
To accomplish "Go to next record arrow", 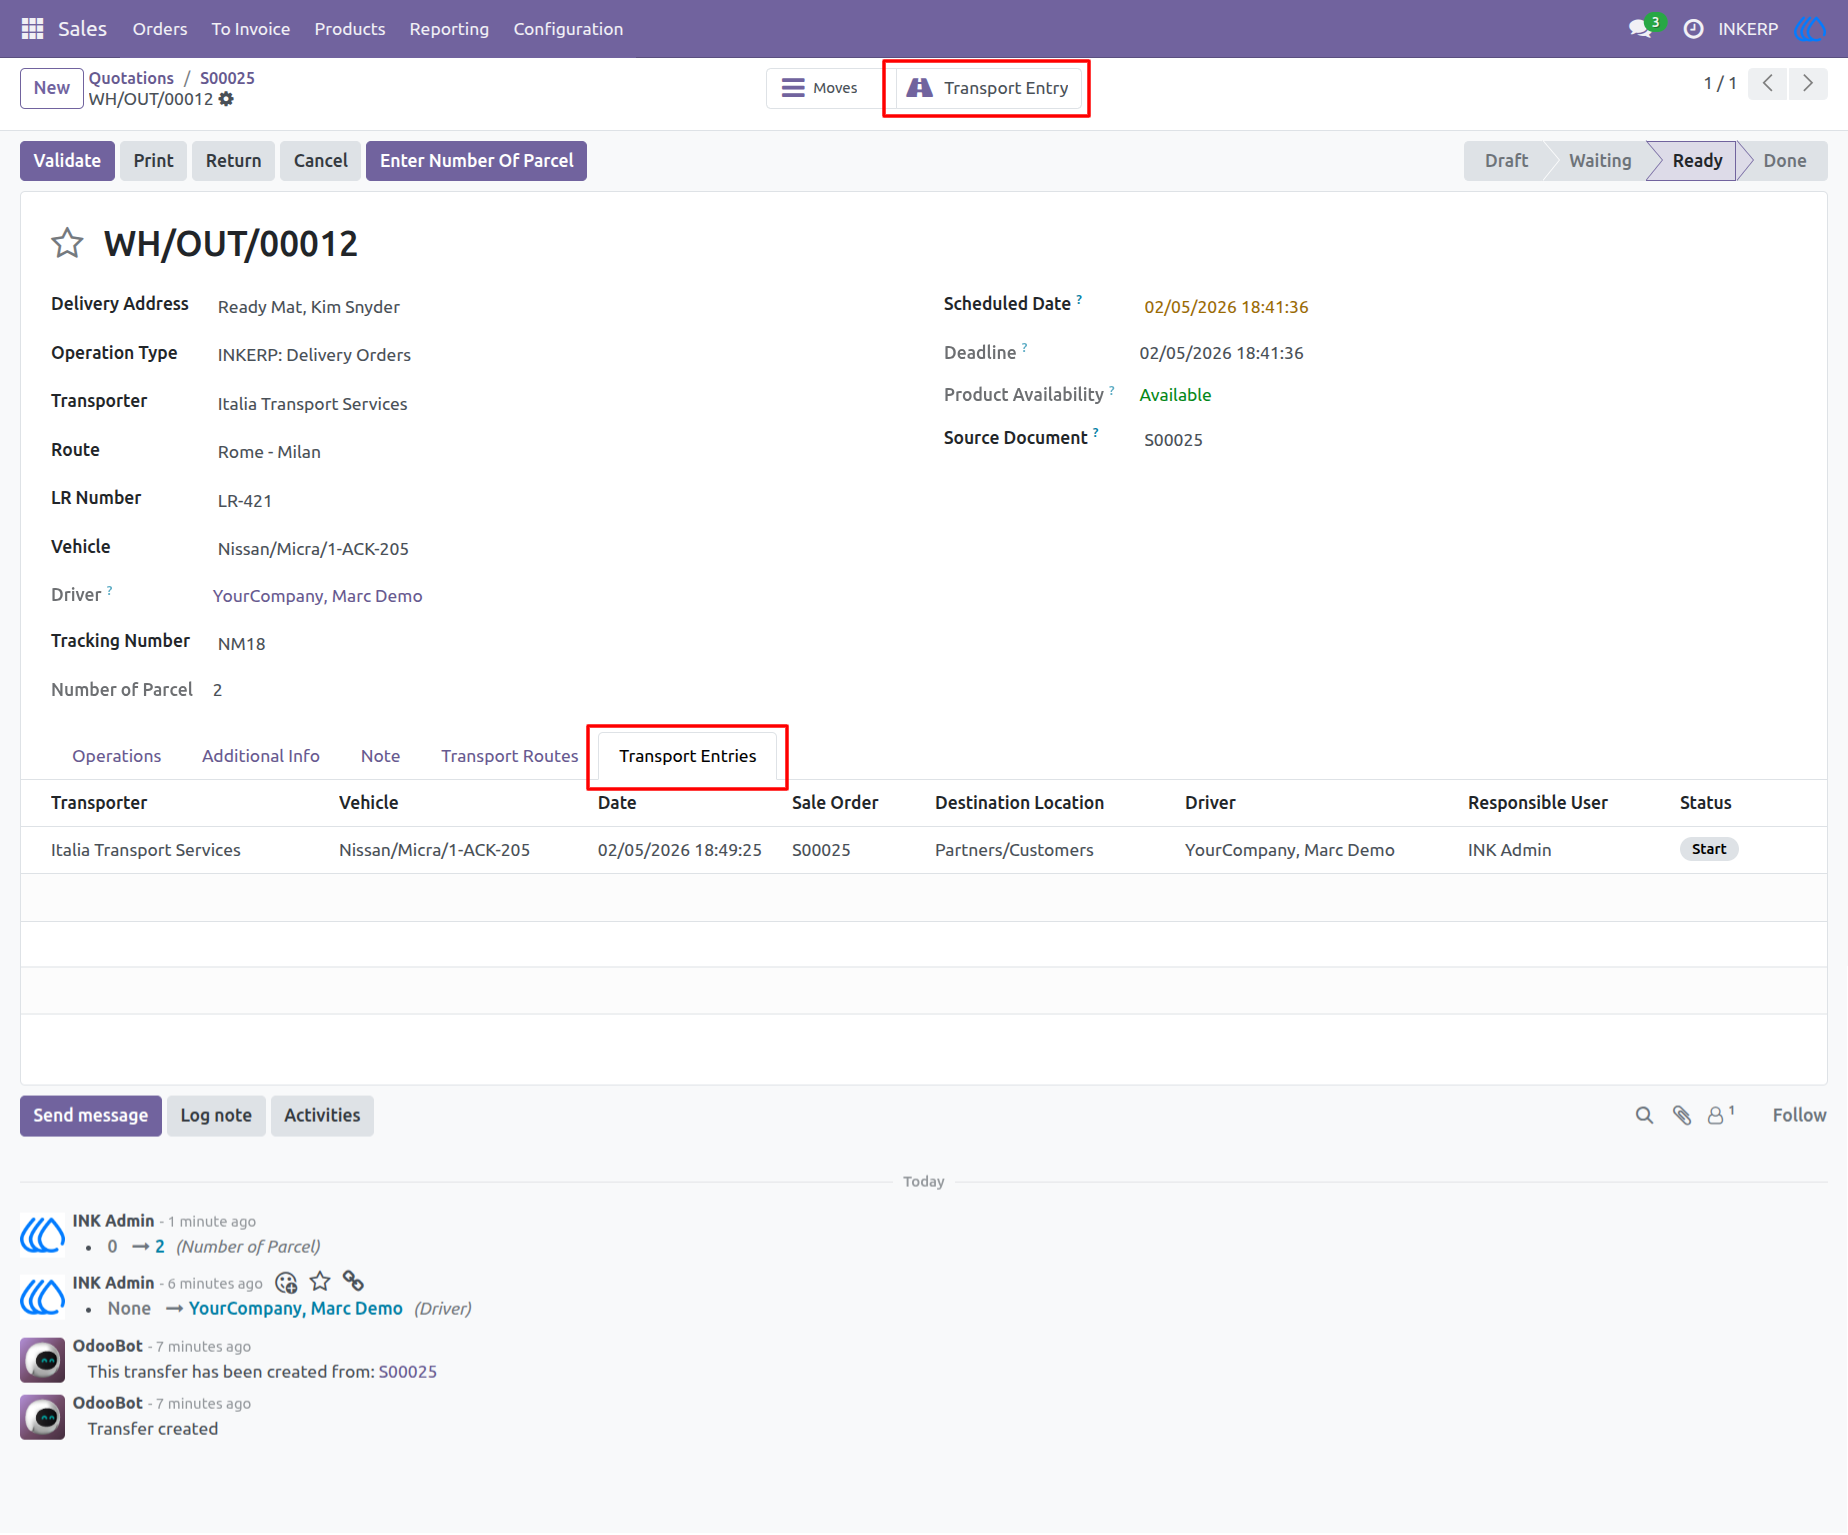I will (x=1808, y=84).
